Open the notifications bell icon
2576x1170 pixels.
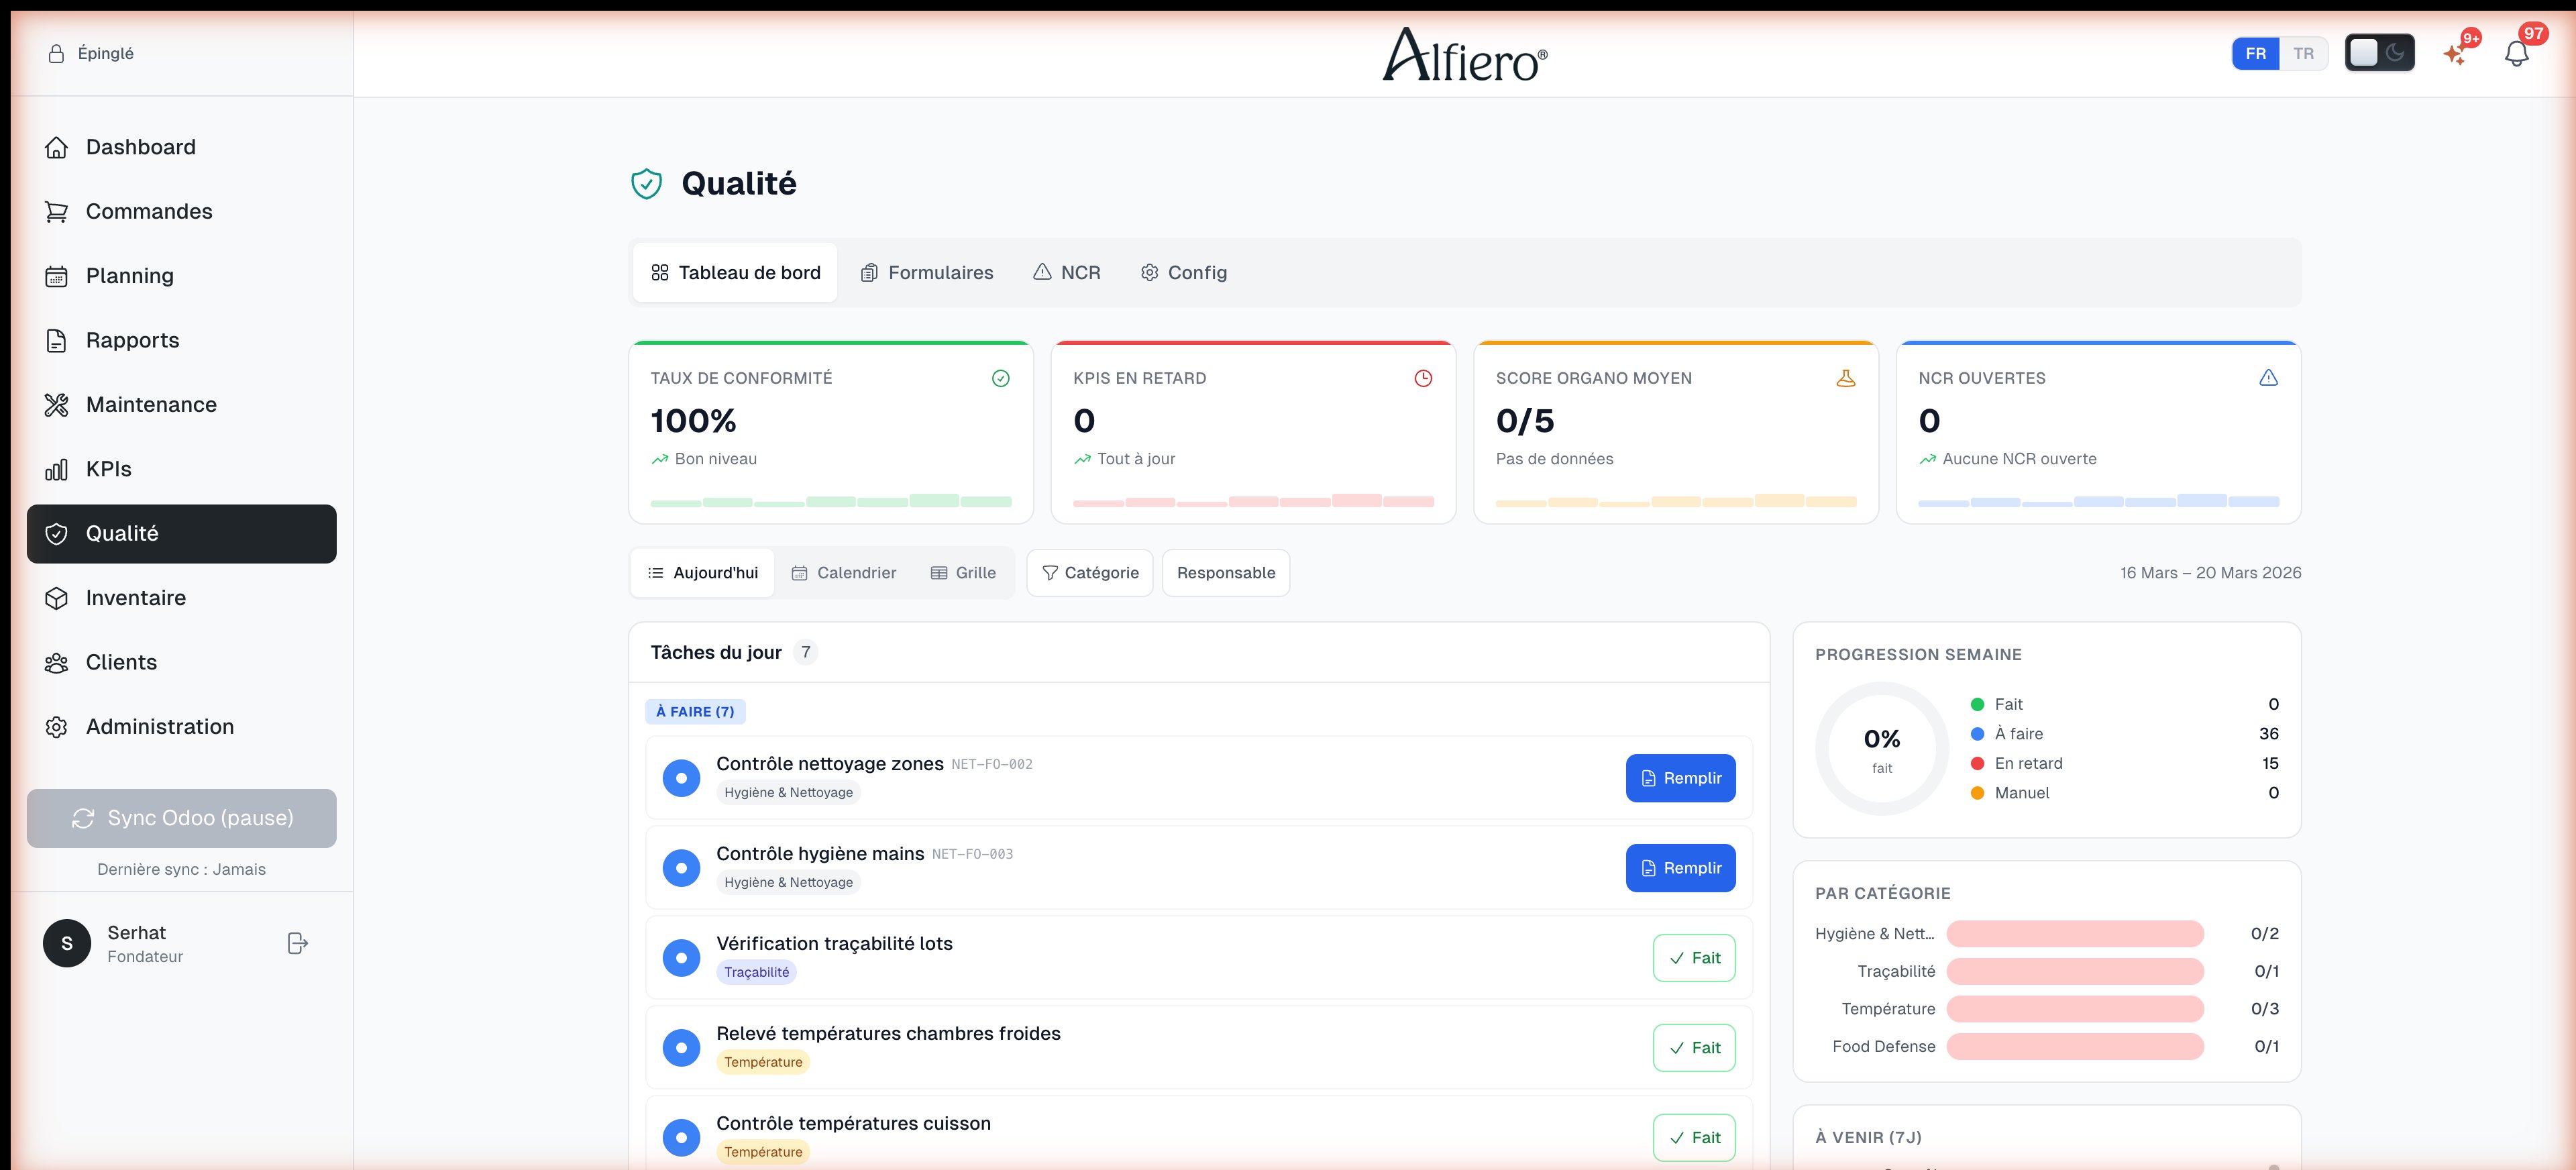coord(2516,54)
